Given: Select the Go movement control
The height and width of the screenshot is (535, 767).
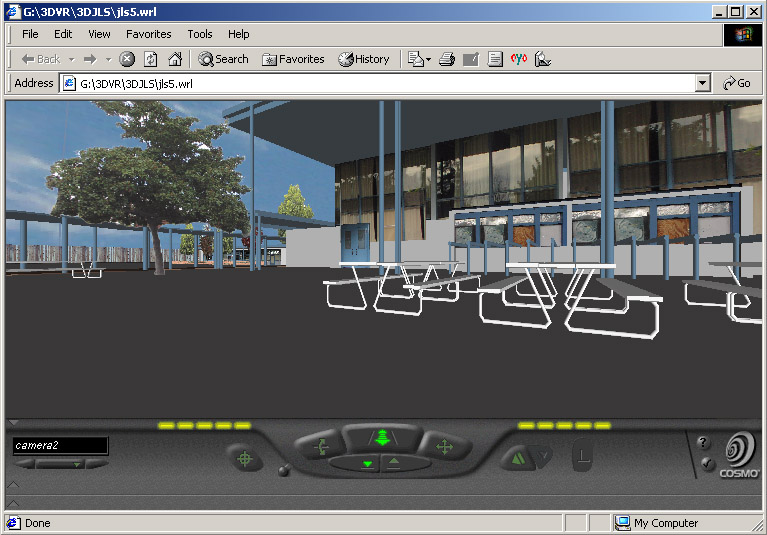Looking at the screenshot, I should (x=382, y=437).
